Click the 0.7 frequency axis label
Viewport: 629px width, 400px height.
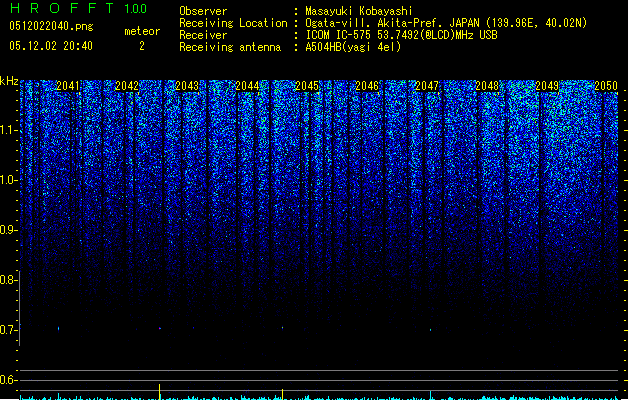coord(9,330)
